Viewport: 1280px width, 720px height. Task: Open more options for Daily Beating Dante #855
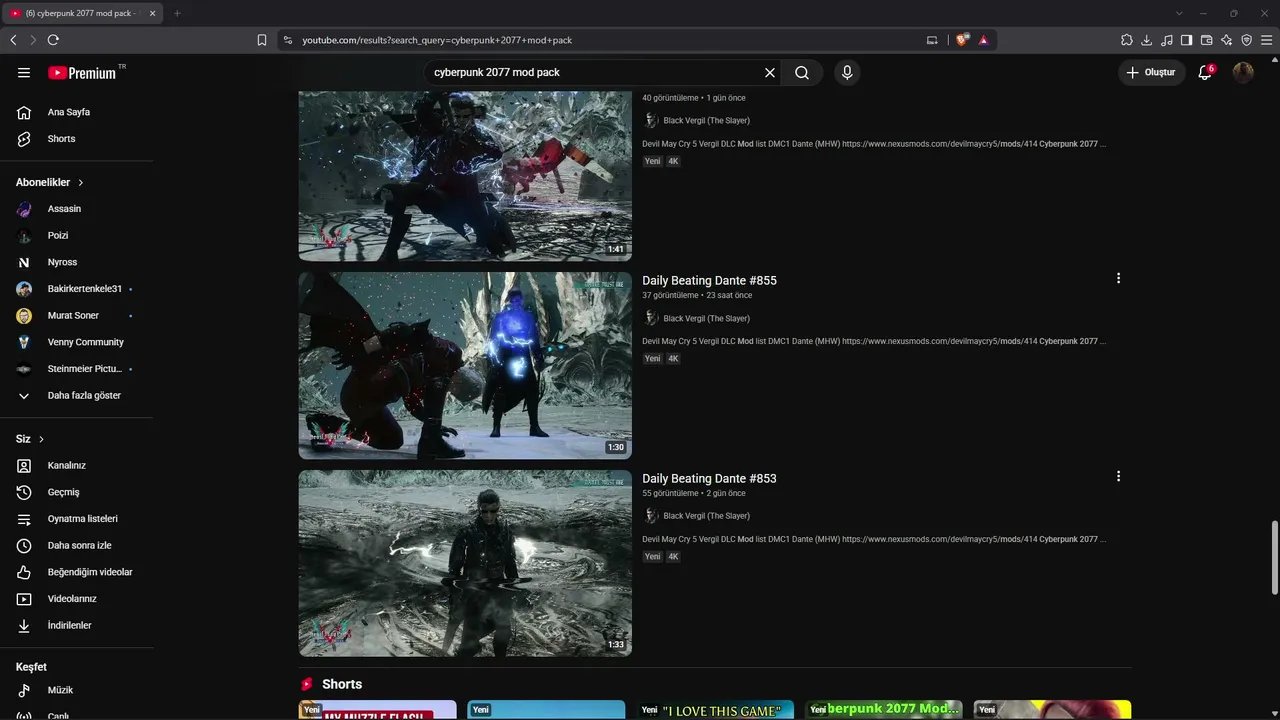click(x=1118, y=279)
